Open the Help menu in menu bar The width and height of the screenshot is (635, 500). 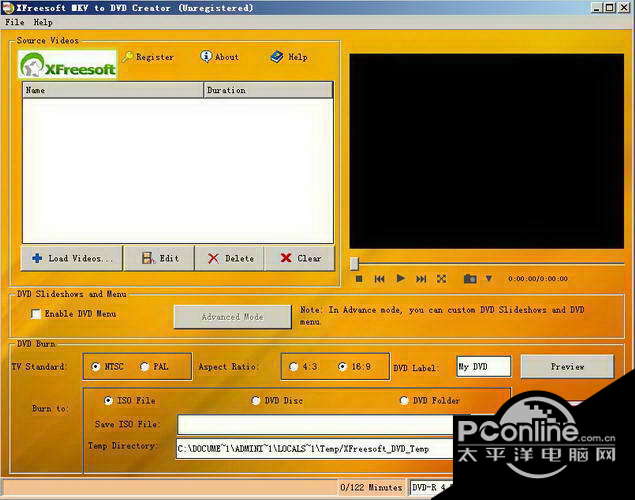(43, 22)
